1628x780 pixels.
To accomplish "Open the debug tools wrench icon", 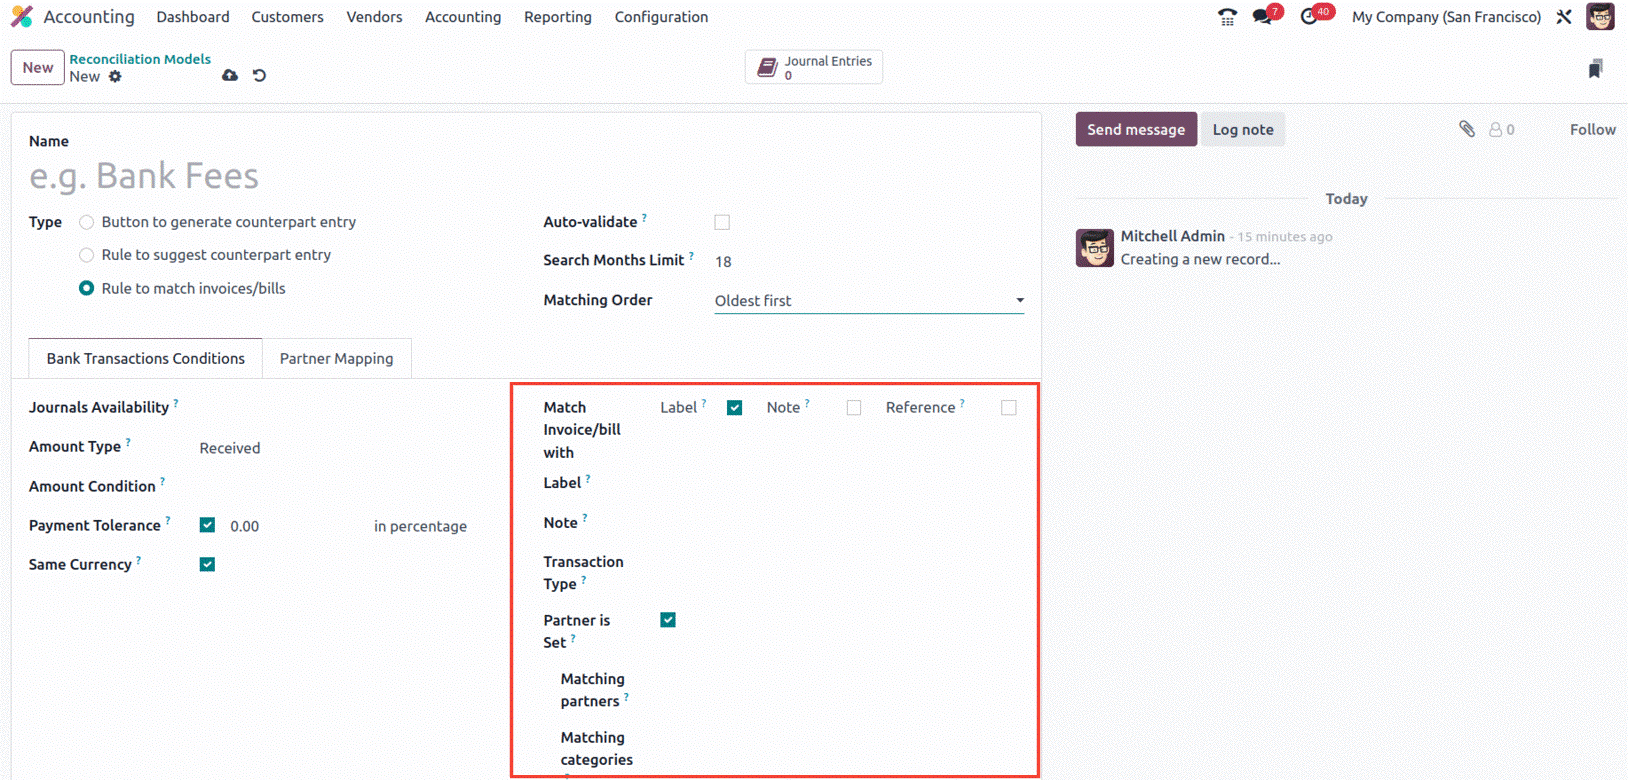I will pos(1564,17).
